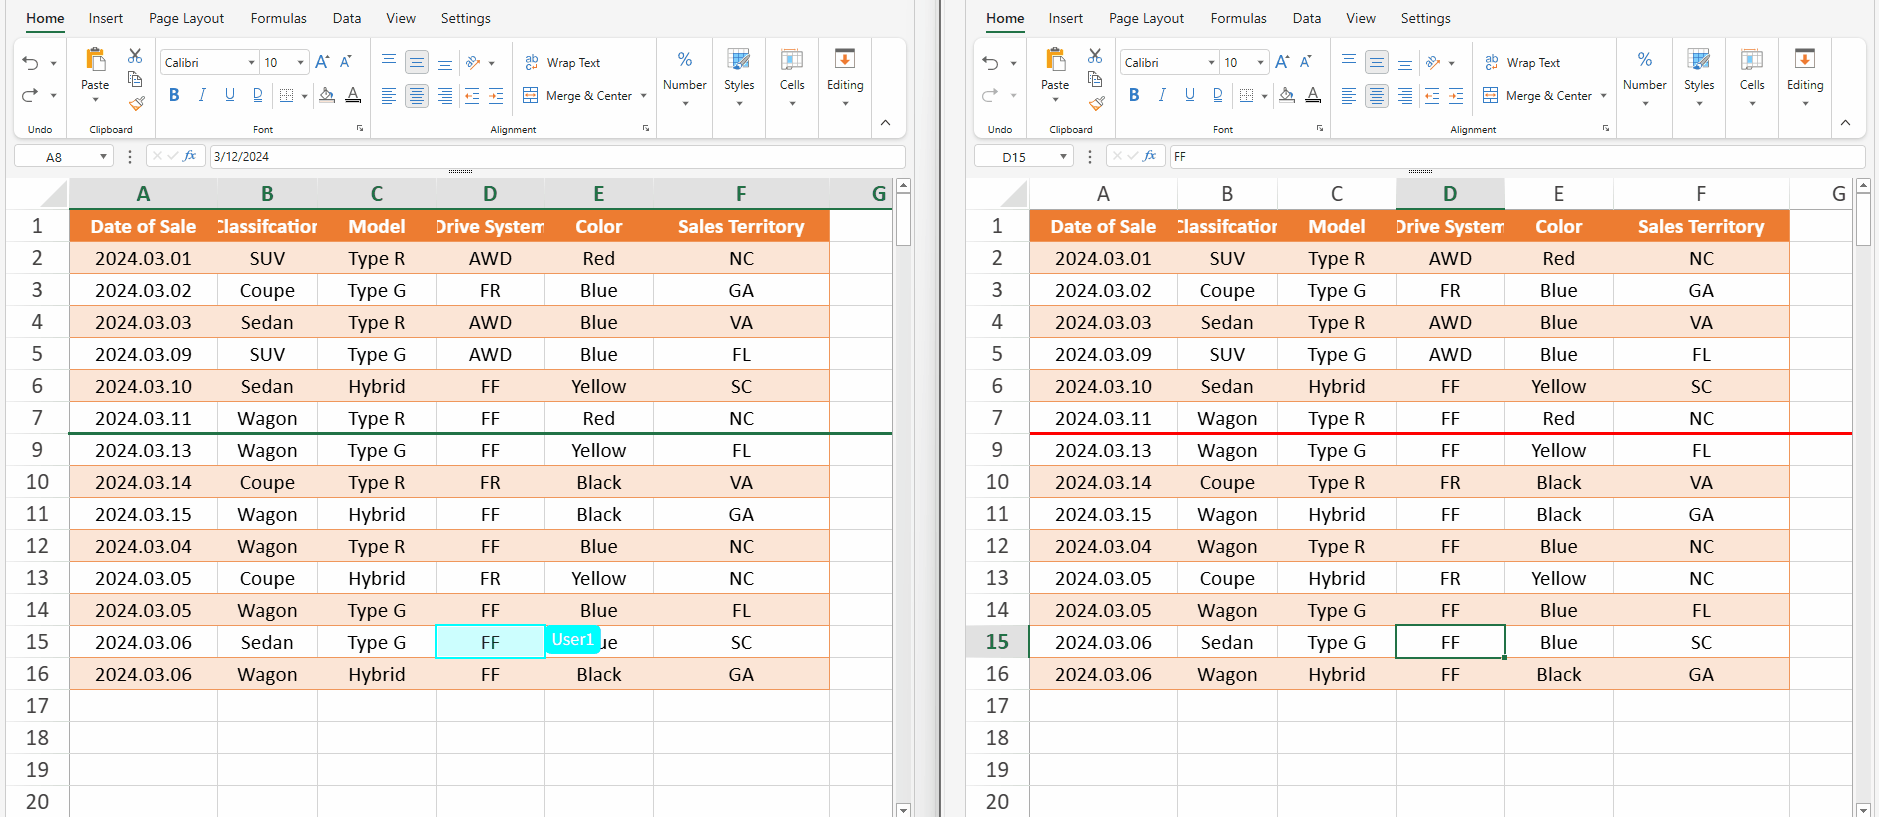Toggle Wrap Text in the left window

click(x=562, y=62)
